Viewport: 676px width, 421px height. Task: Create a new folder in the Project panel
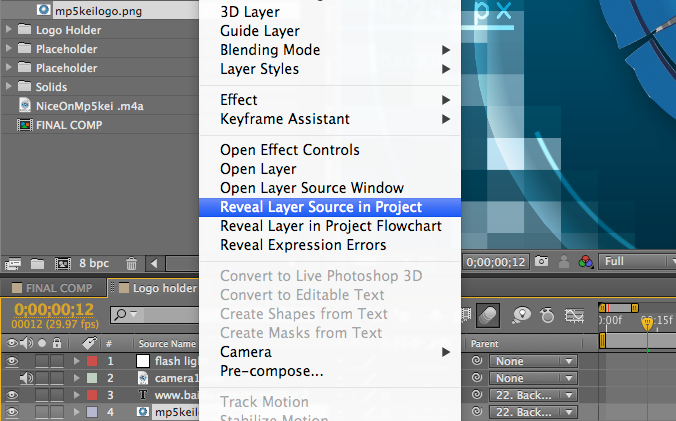click(37, 264)
